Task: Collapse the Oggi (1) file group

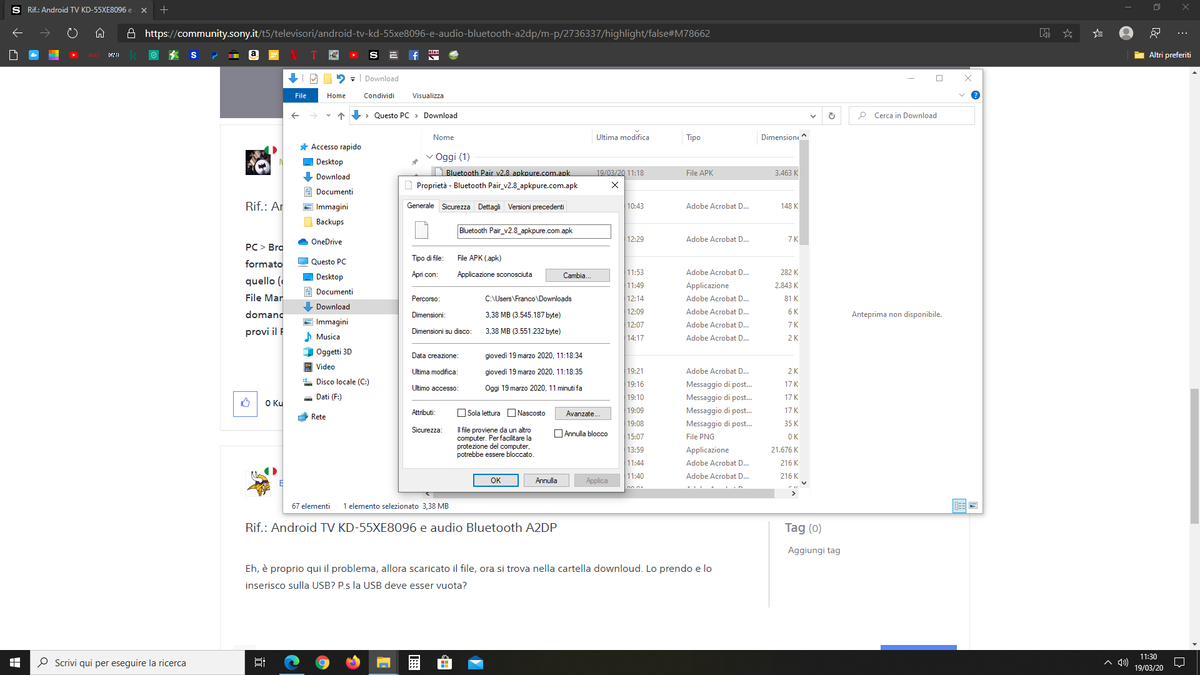Action: (430, 156)
